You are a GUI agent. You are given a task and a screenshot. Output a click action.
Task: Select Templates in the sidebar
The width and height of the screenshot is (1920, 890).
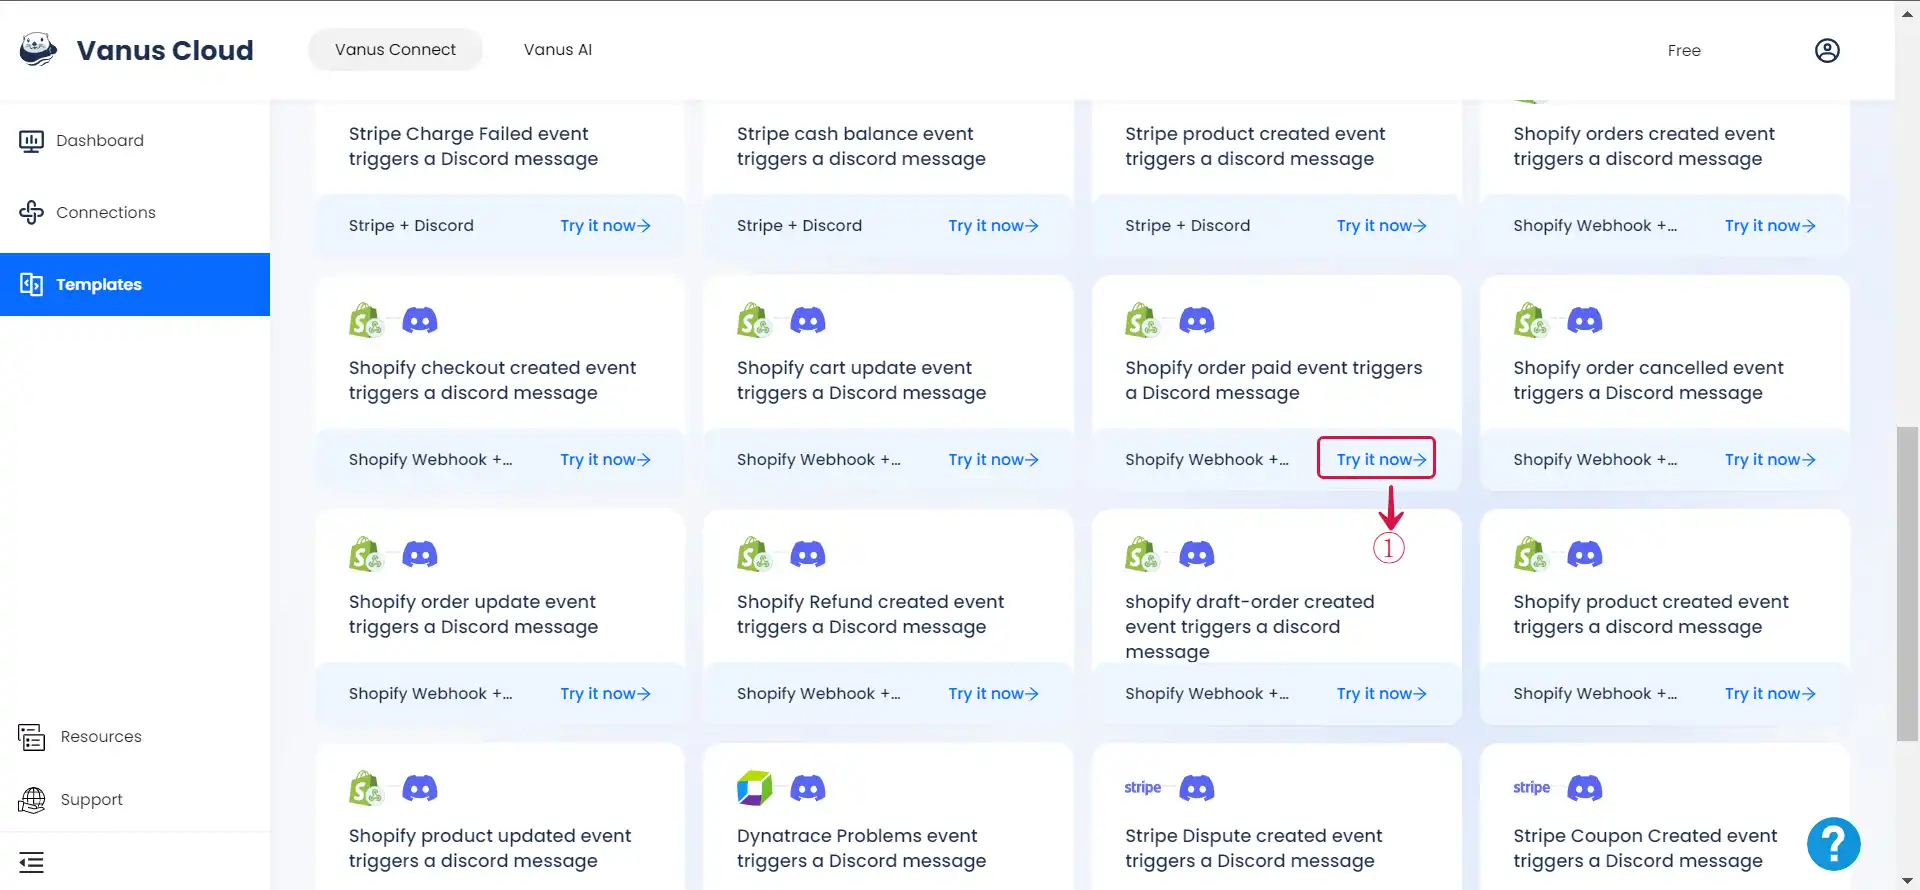click(x=135, y=284)
